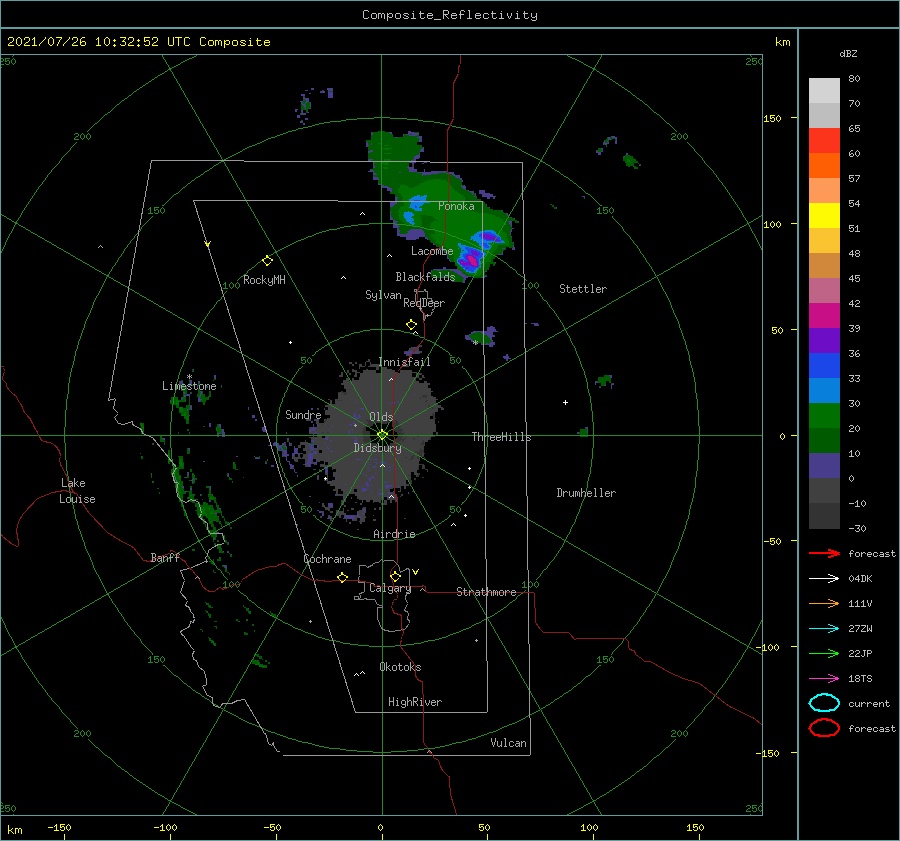This screenshot has height=841, width=900.
Task: Click the red 65-60 dBZ swatch
Action: point(824,141)
